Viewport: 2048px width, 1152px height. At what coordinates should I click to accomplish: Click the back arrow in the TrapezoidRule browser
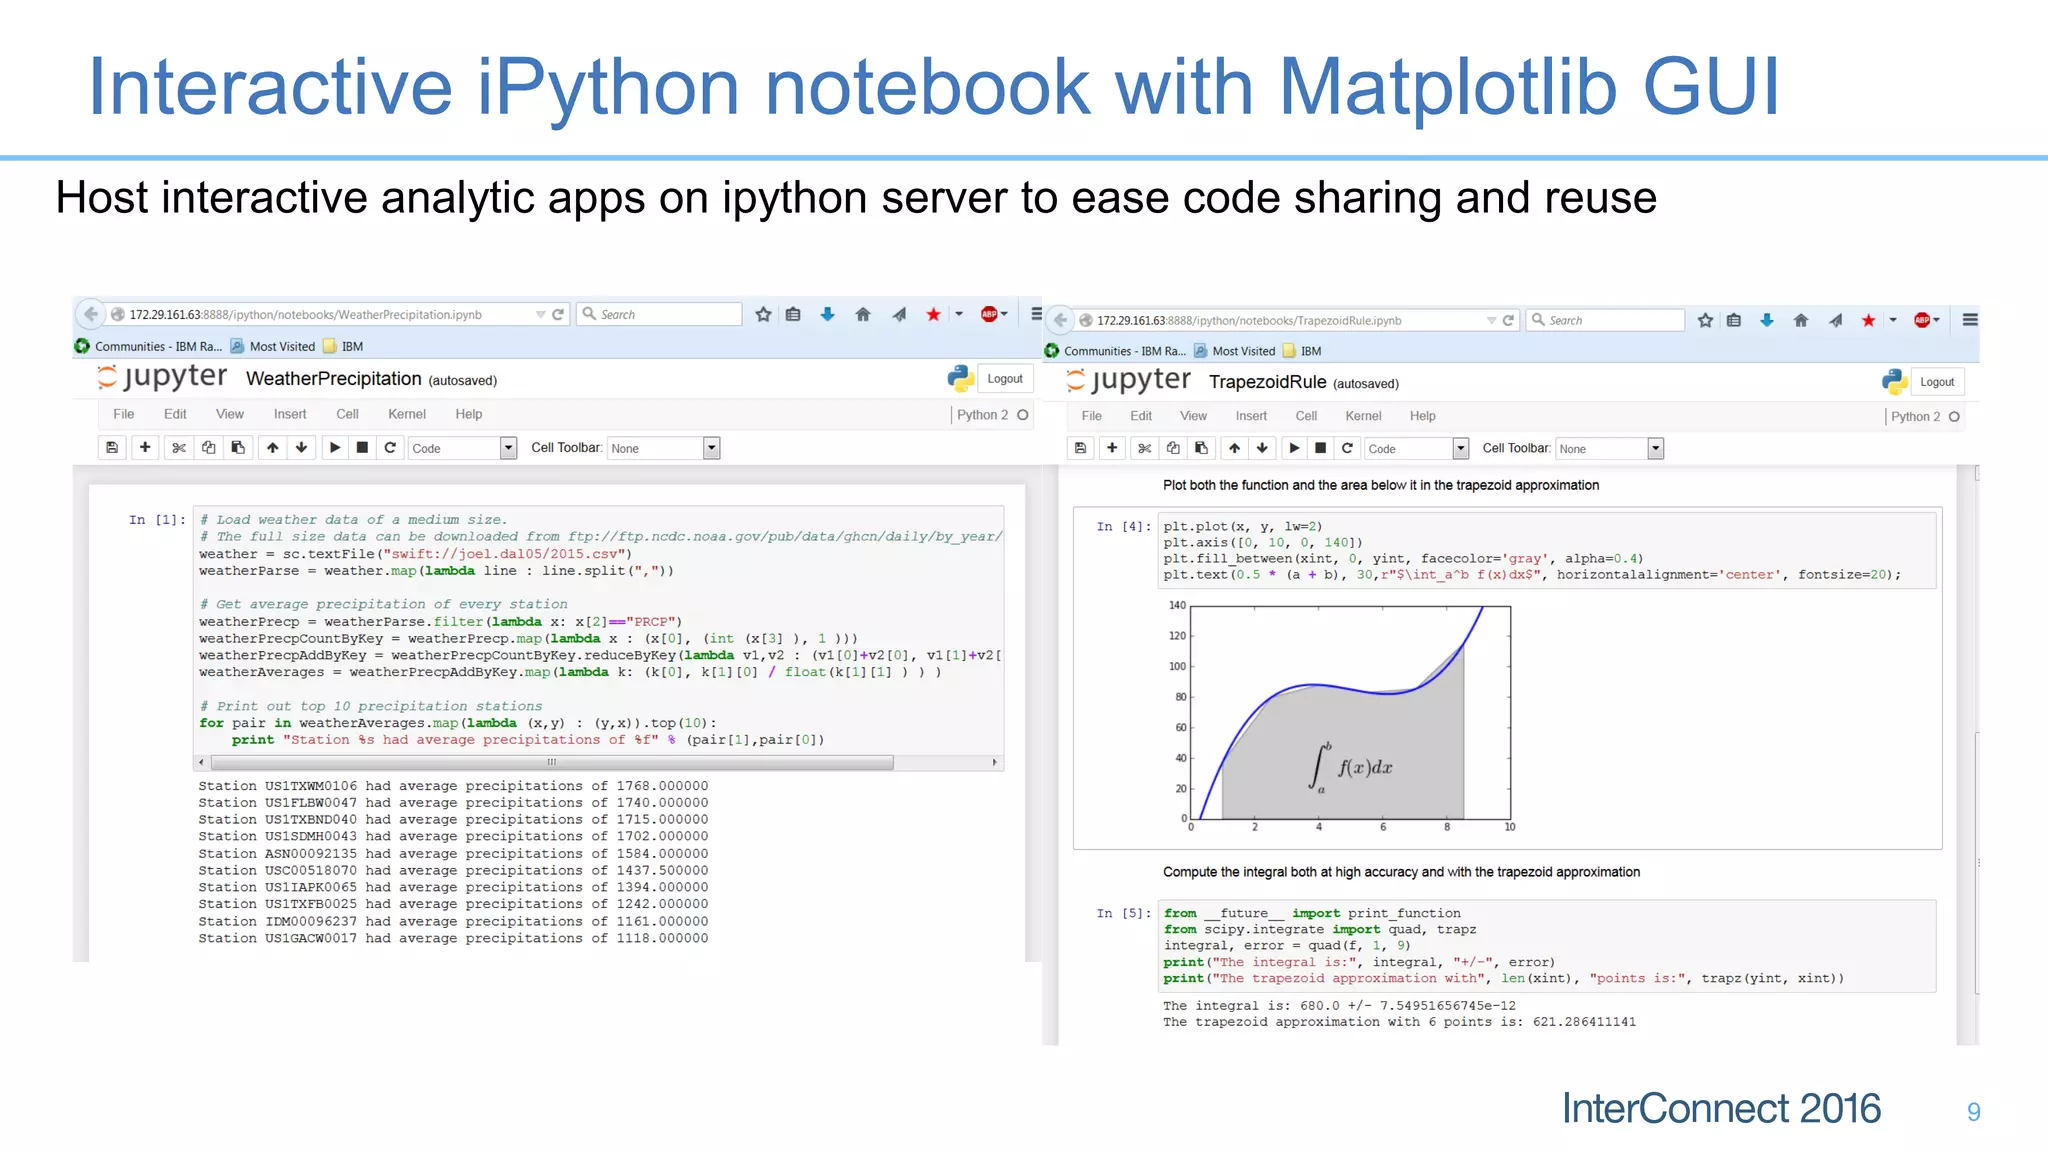tap(1060, 320)
